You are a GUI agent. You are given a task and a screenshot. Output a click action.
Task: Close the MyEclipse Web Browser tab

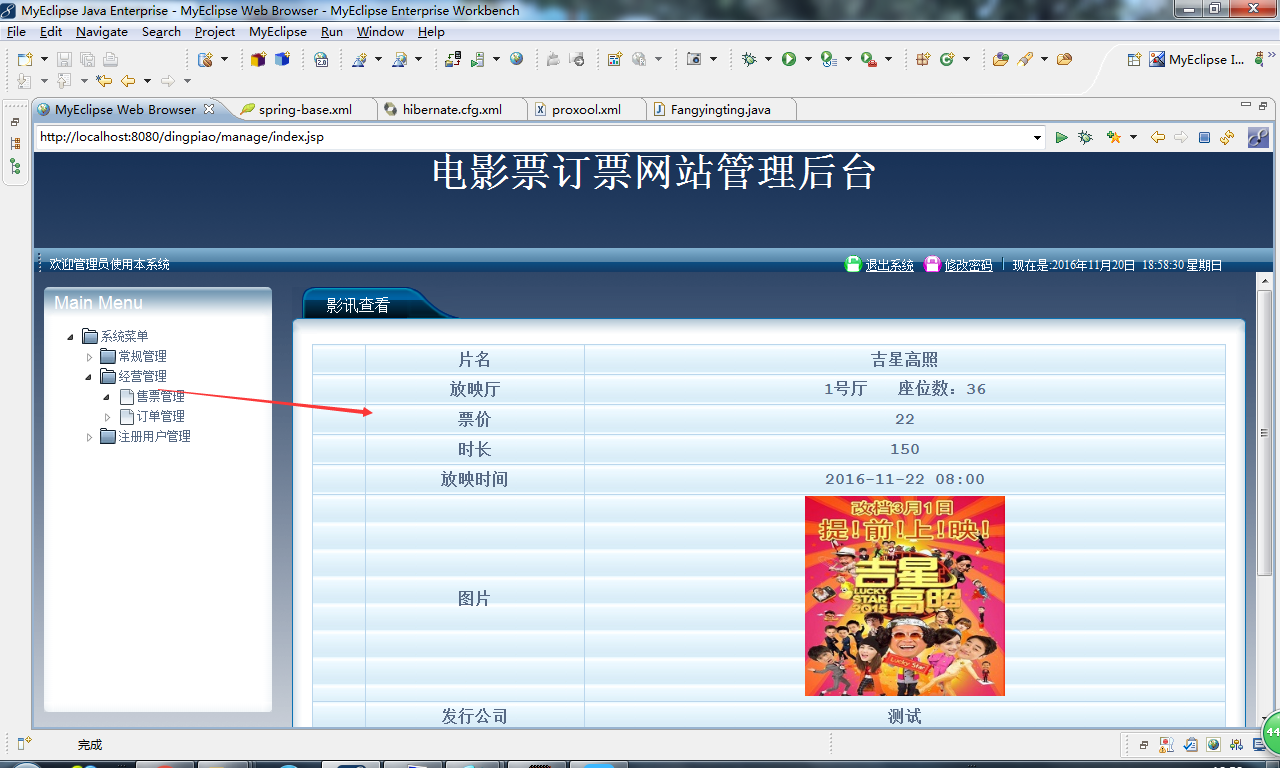click(208, 109)
